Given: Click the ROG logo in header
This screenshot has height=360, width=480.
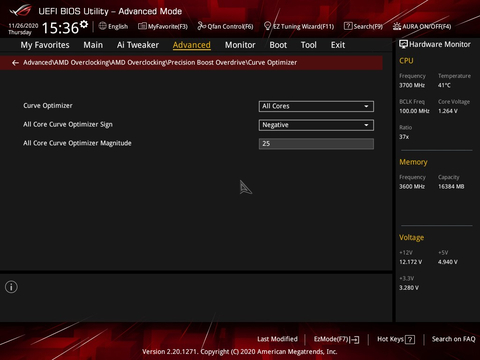Looking at the screenshot, I should (21, 11).
